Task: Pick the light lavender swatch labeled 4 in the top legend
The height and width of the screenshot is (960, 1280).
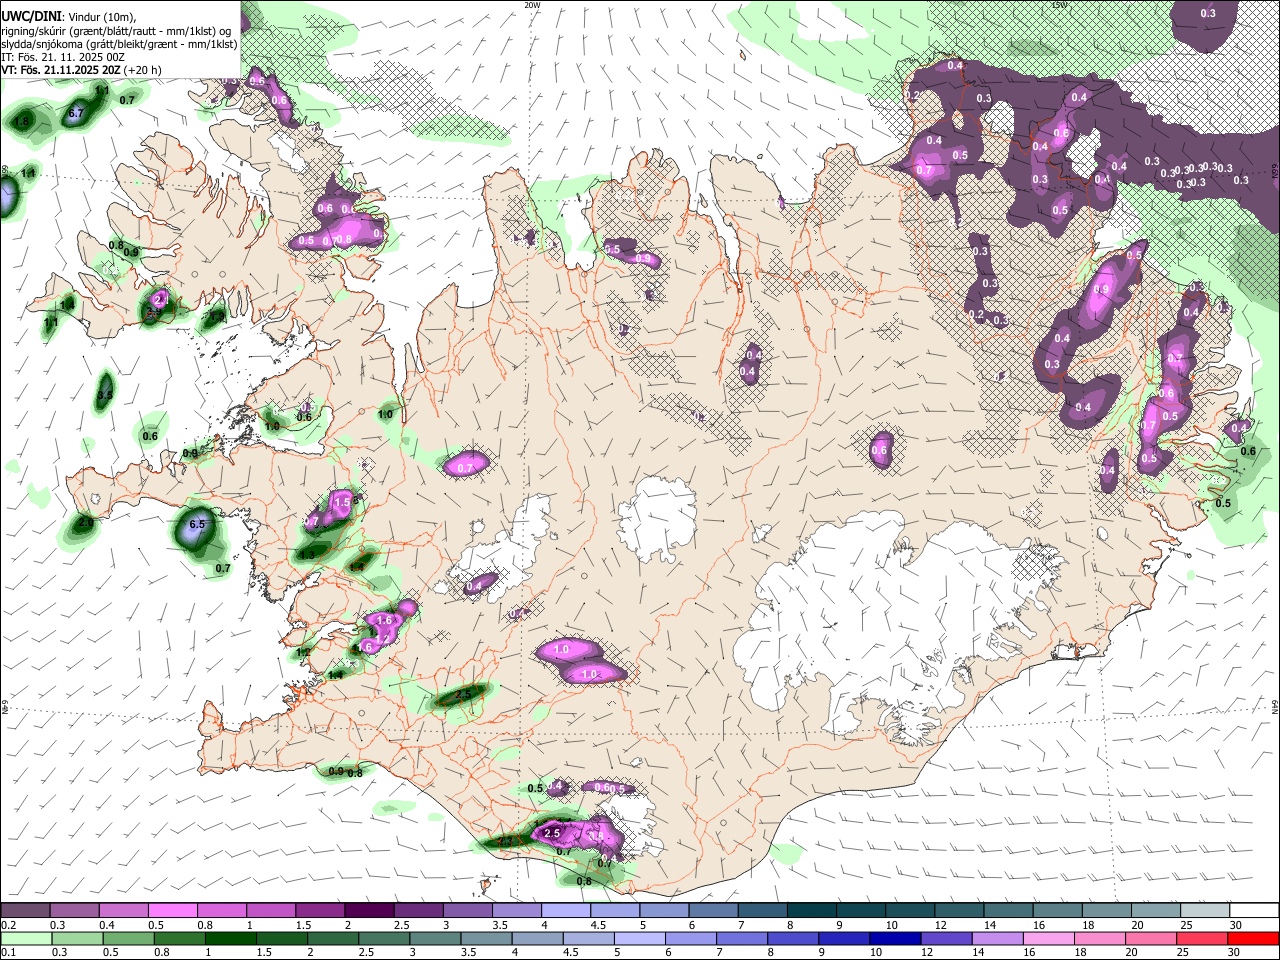Action: click(x=566, y=910)
